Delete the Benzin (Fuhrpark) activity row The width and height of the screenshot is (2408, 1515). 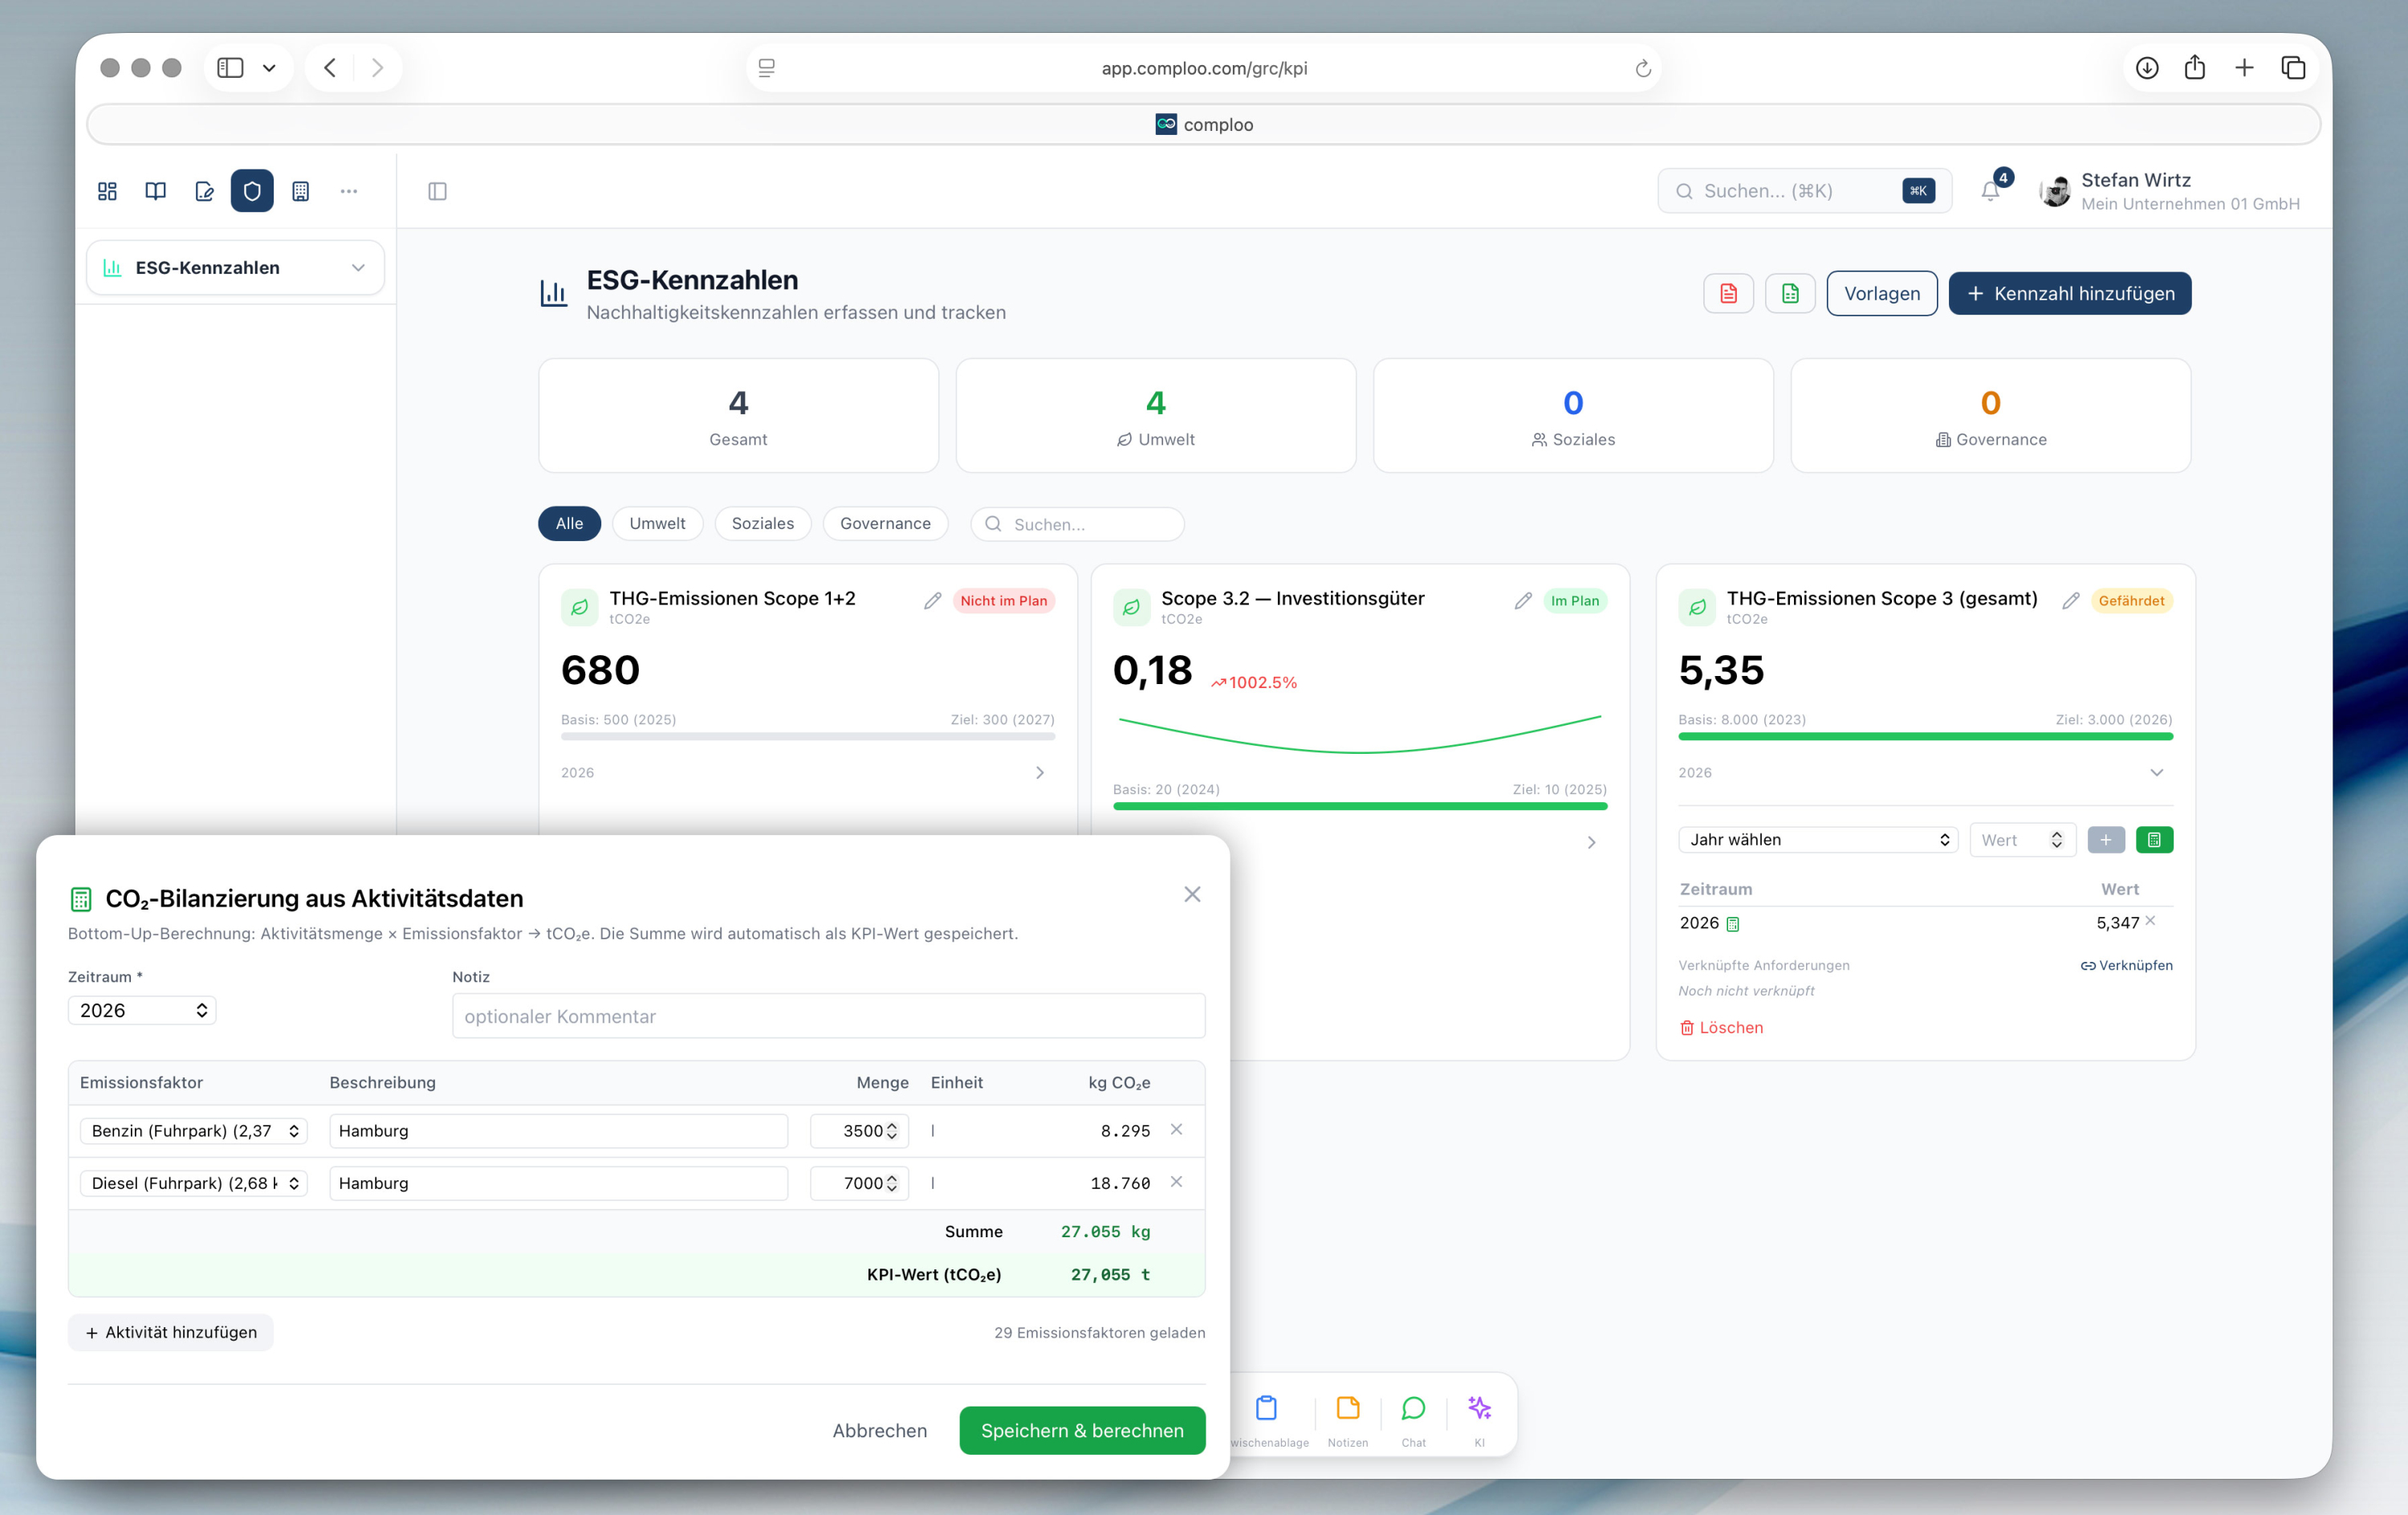[1176, 1129]
